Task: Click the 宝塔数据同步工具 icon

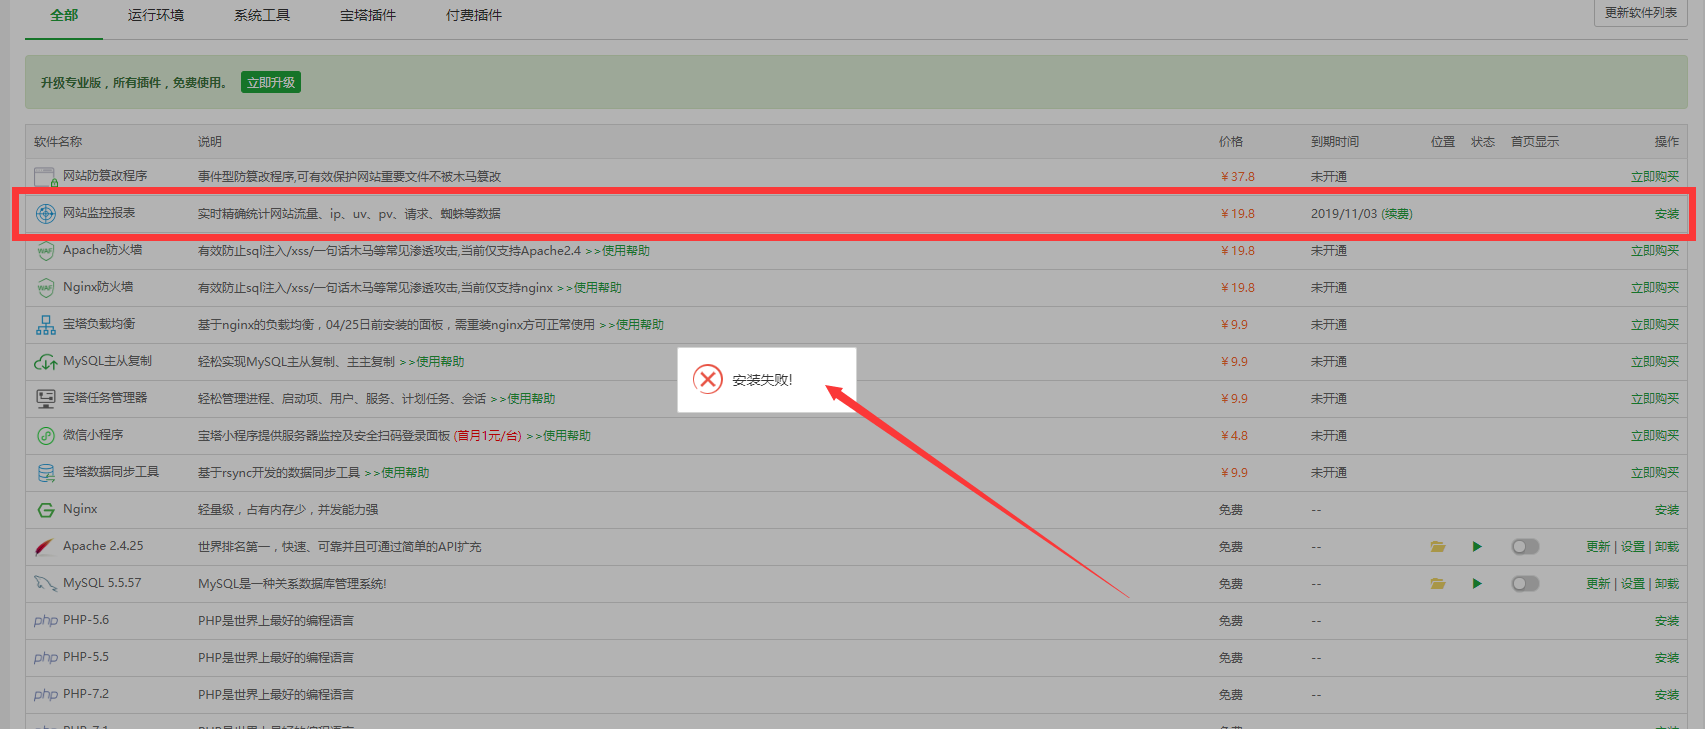Action: click(46, 473)
